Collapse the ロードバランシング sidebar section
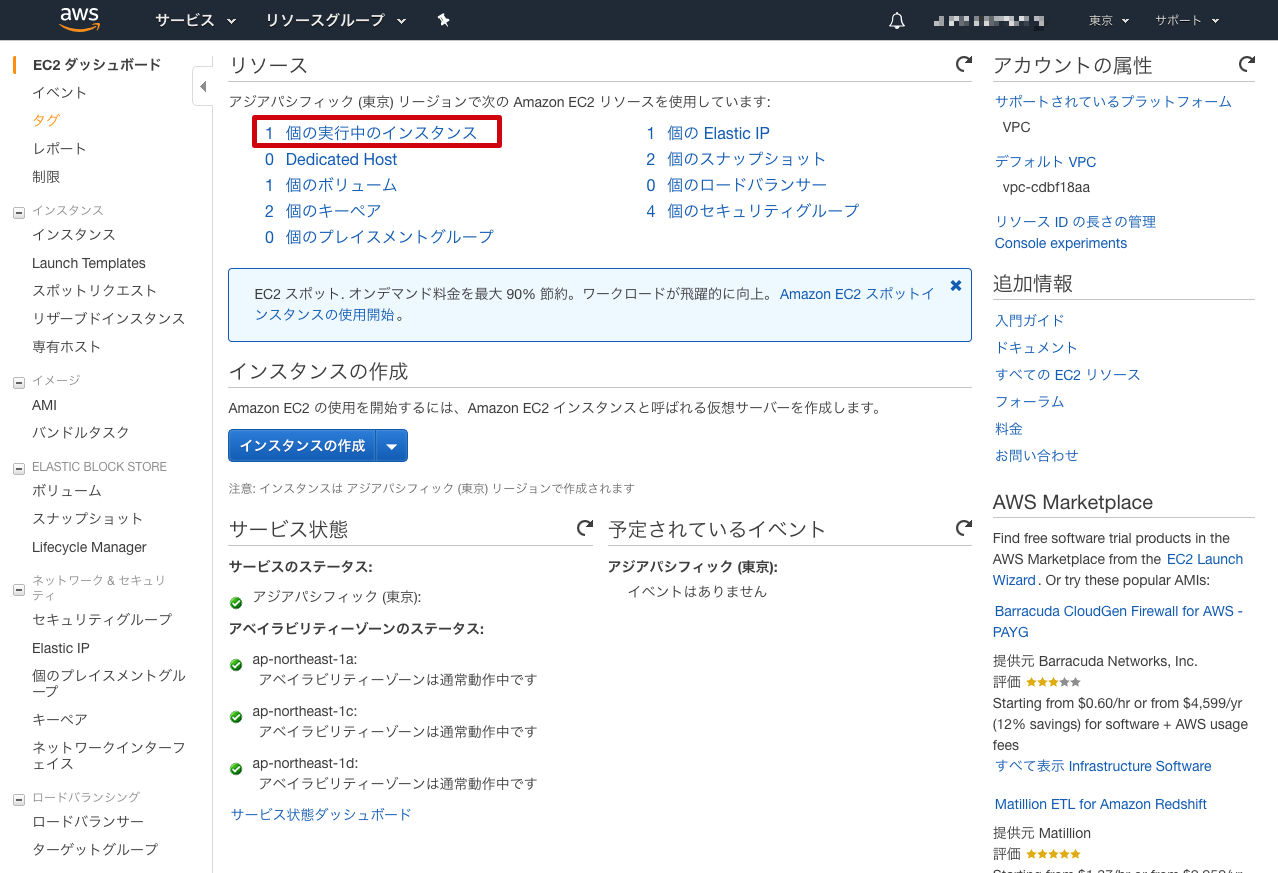Screen dimensions: 1278x873 pos(18,799)
